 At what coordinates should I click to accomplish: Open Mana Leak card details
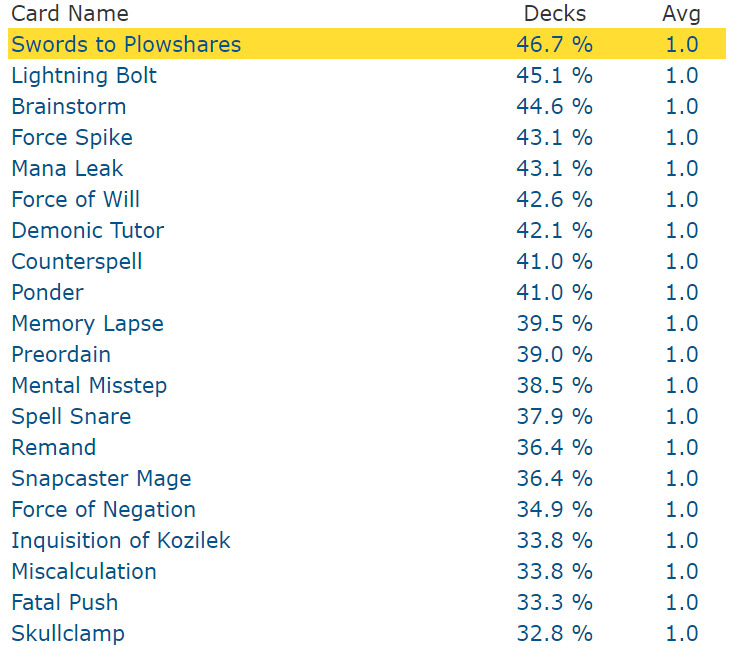tap(67, 168)
